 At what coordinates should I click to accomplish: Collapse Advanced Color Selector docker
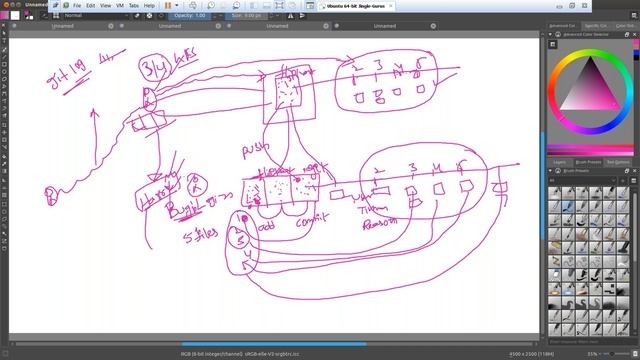[x=550, y=35]
